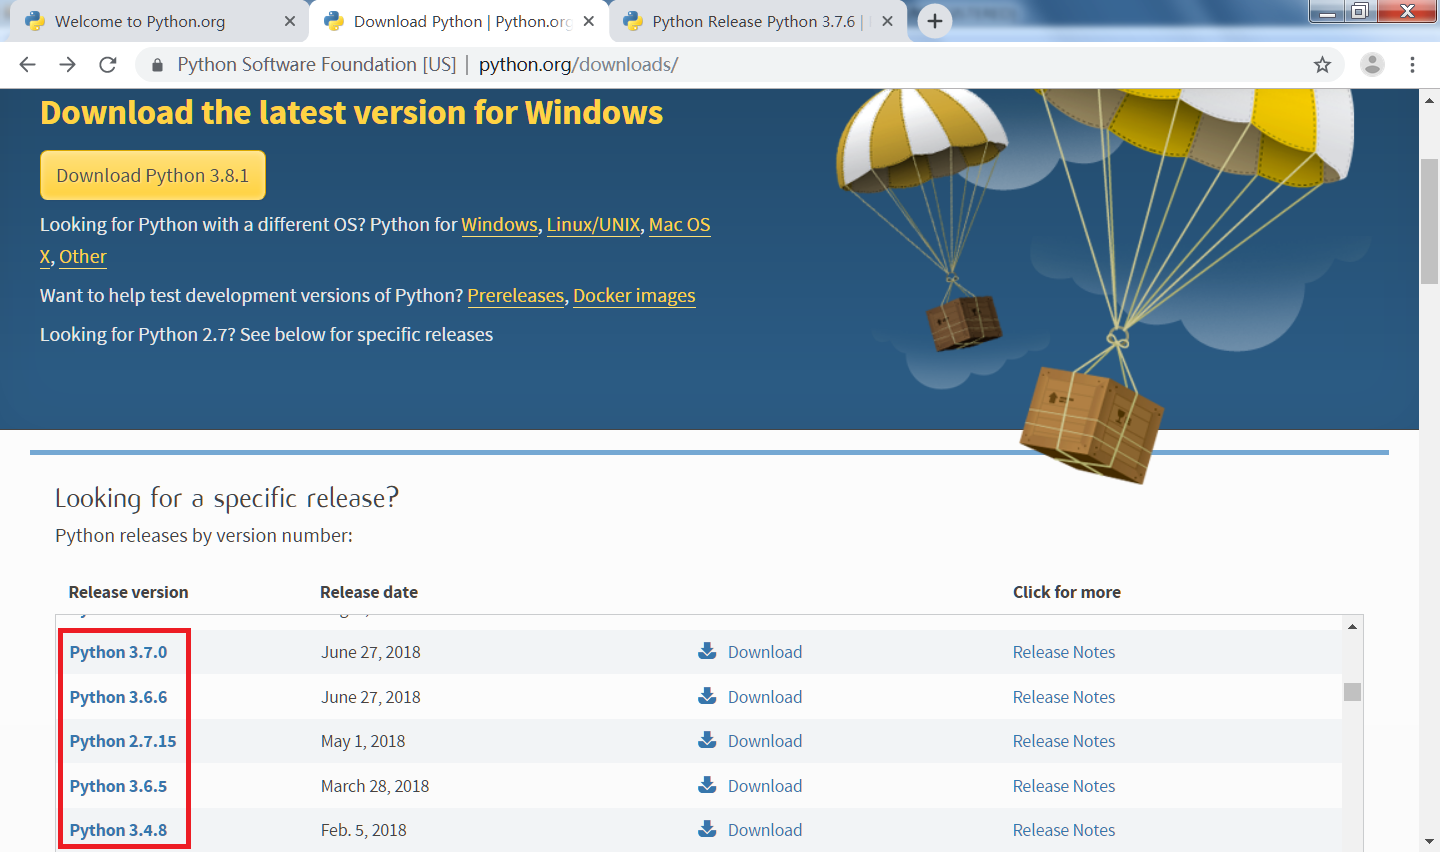Click the download icon for Python 3.7.0

click(x=707, y=651)
